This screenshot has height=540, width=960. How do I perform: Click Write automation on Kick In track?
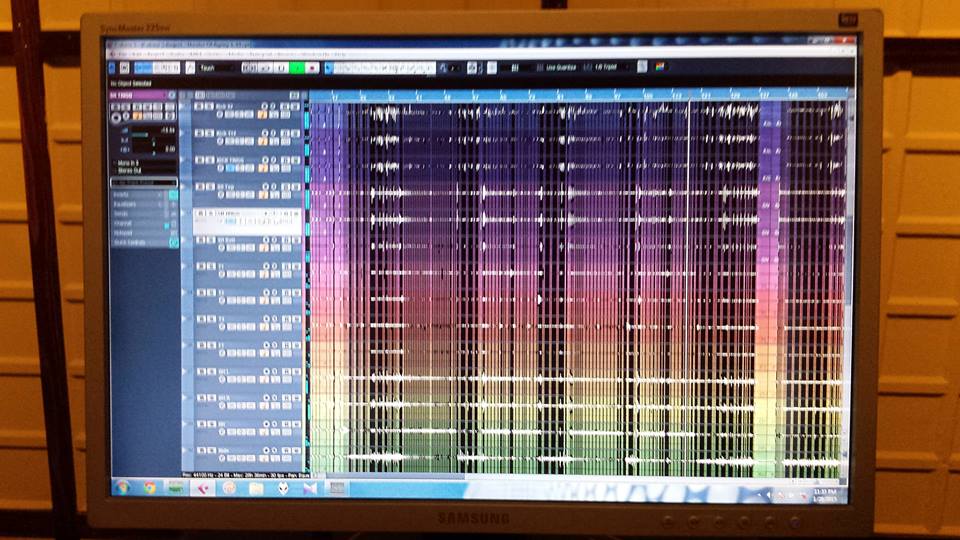tap(296, 107)
